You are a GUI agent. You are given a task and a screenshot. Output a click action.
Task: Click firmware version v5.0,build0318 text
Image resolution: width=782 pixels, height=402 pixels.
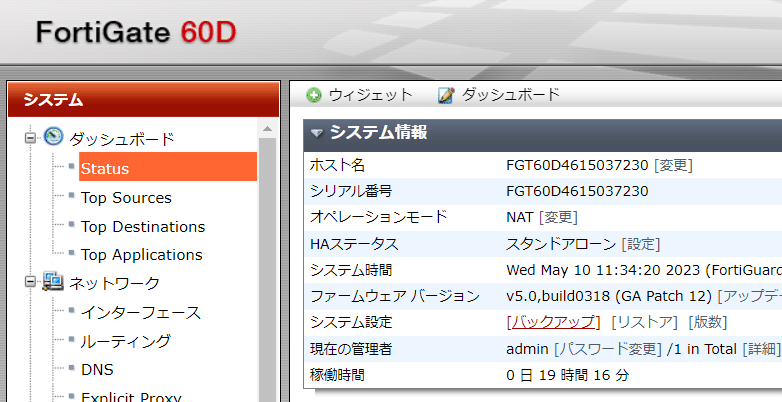[608, 296]
